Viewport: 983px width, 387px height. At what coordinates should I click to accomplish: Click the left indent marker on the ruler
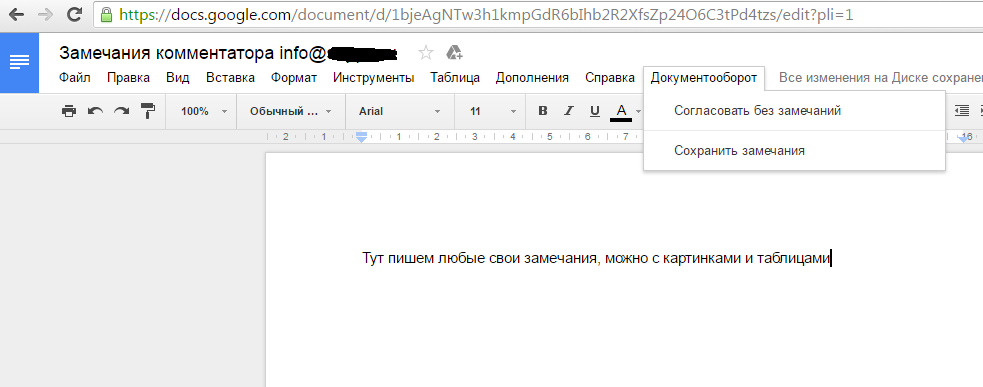[x=361, y=137]
